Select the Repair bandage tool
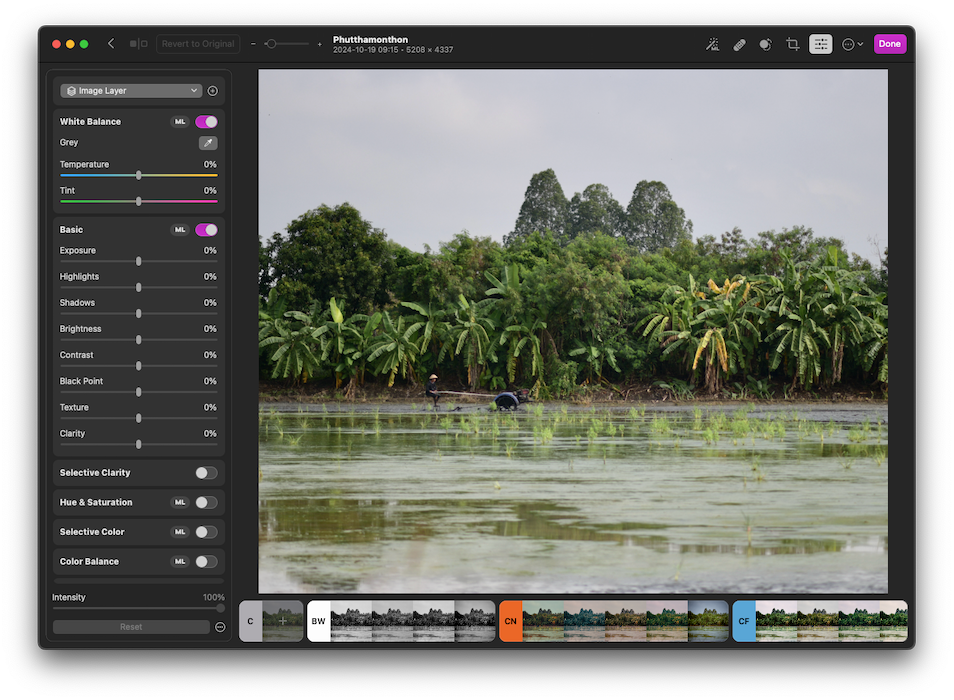 tap(739, 44)
